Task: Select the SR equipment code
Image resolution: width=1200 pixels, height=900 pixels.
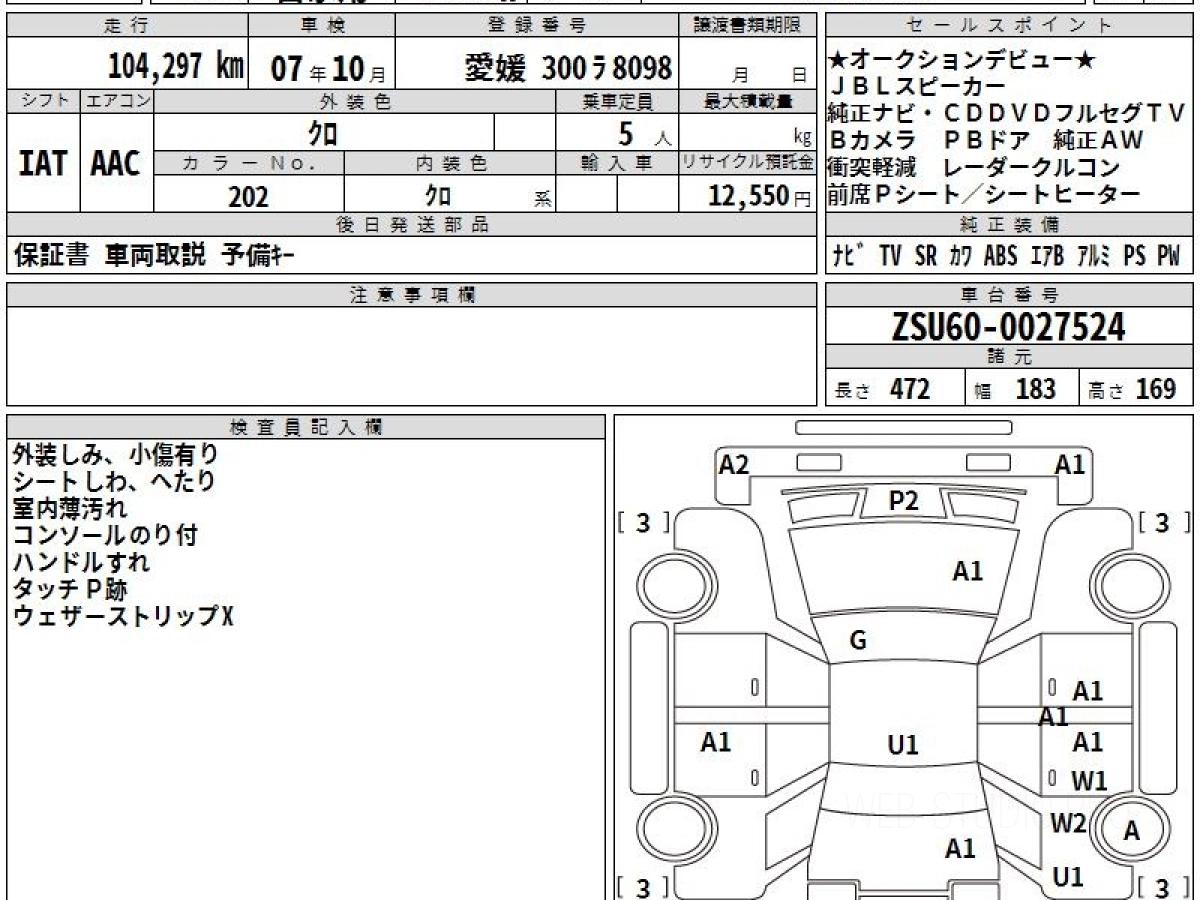Action: tap(926, 256)
